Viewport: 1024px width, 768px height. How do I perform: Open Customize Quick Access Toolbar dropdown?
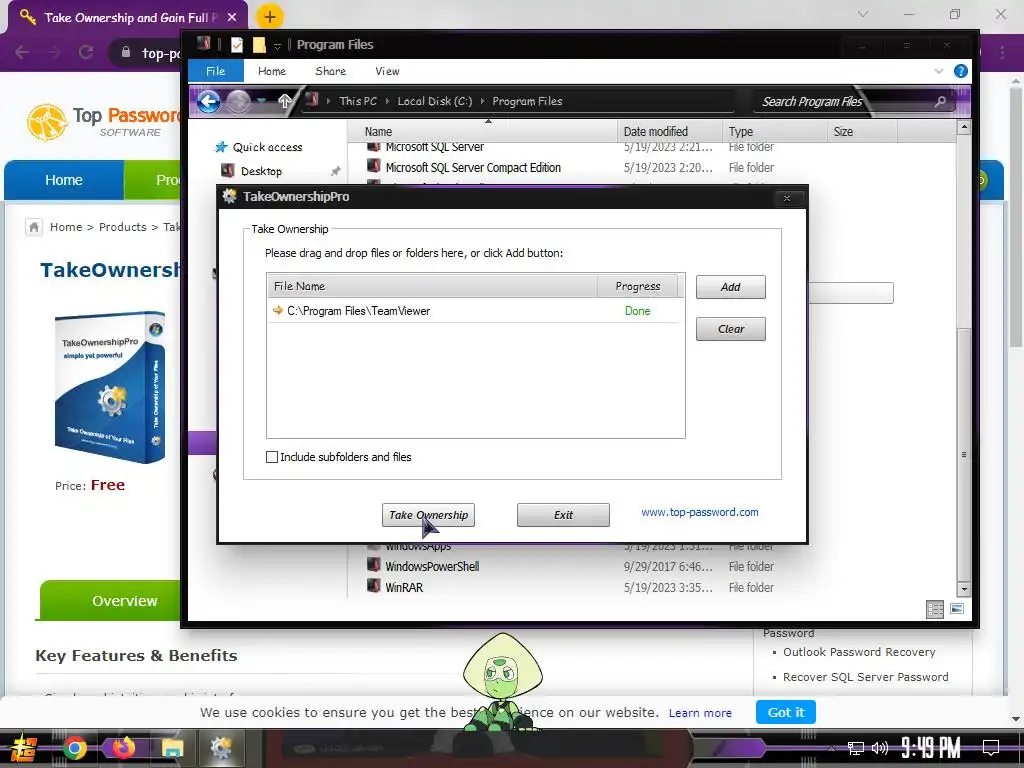(278, 46)
